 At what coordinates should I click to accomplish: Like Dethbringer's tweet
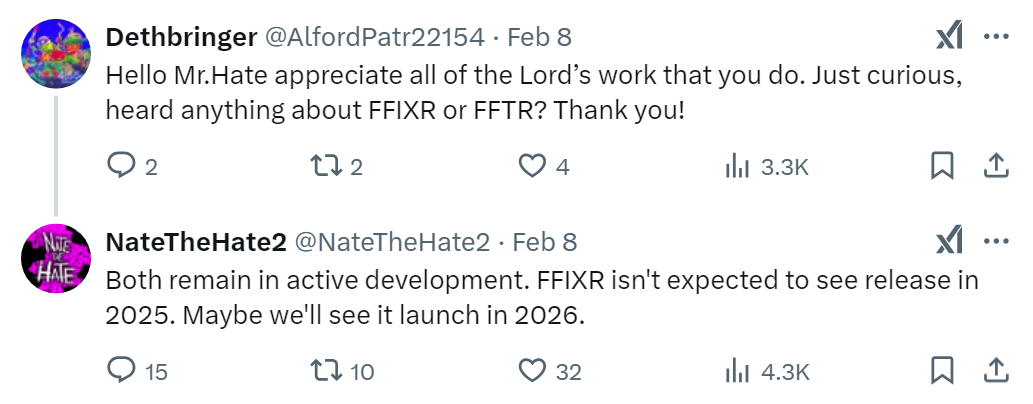[531, 167]
